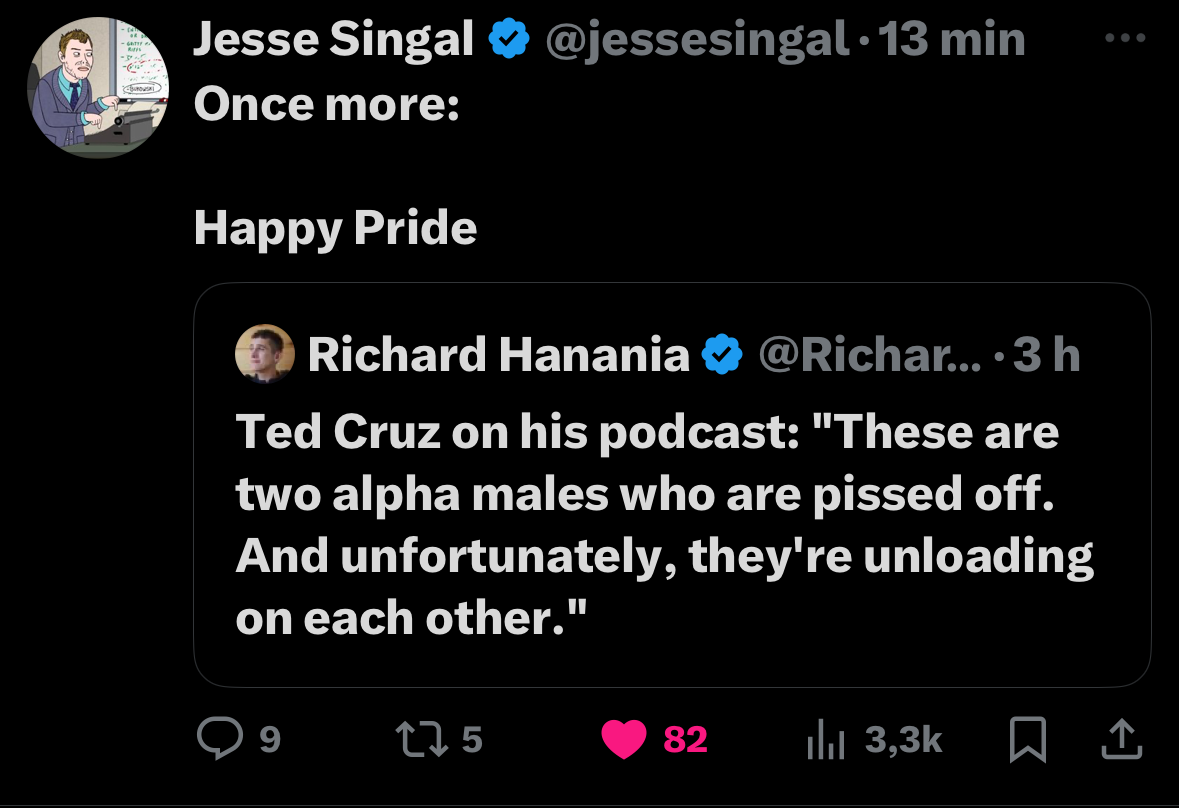Open the three-dot more menu

coord(1126,38)
